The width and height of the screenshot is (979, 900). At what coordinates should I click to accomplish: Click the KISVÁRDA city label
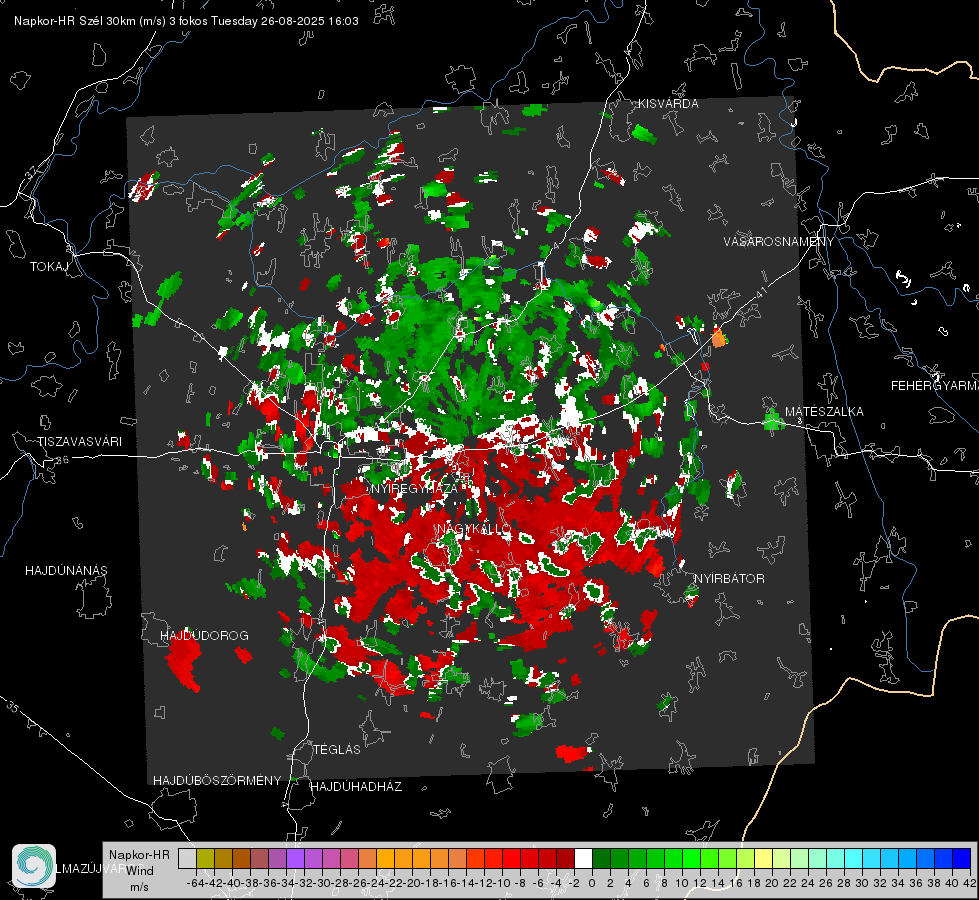[x=668, y=104]
